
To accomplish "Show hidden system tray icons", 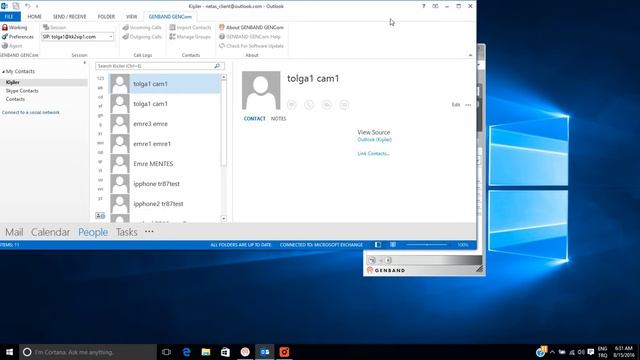I will tap(552, 352).
